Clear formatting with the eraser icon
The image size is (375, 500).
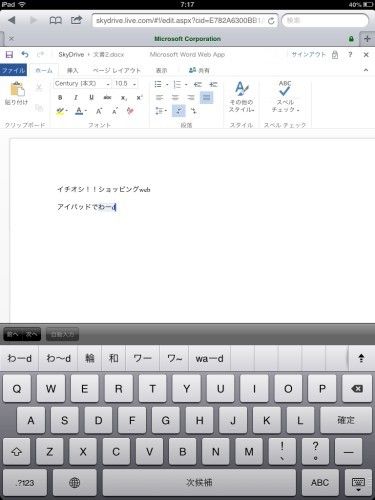click(x=130, y=111)
